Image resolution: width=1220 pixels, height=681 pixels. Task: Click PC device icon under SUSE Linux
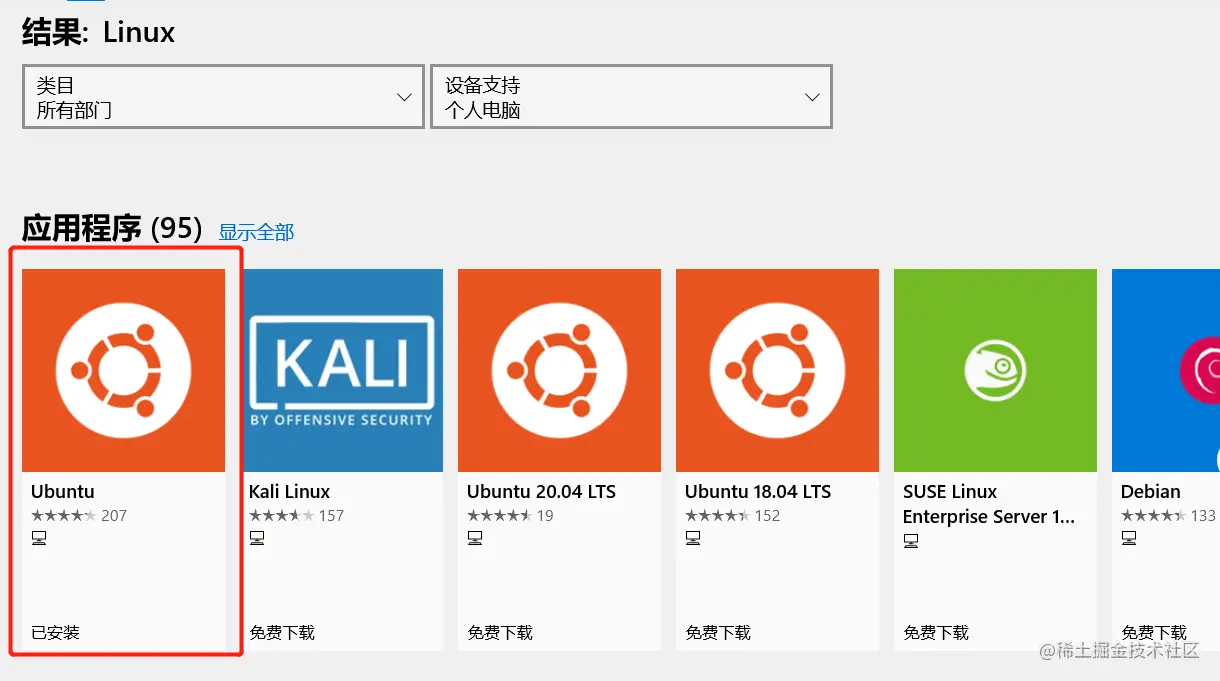pyautogui.click(x=911, y=541)
